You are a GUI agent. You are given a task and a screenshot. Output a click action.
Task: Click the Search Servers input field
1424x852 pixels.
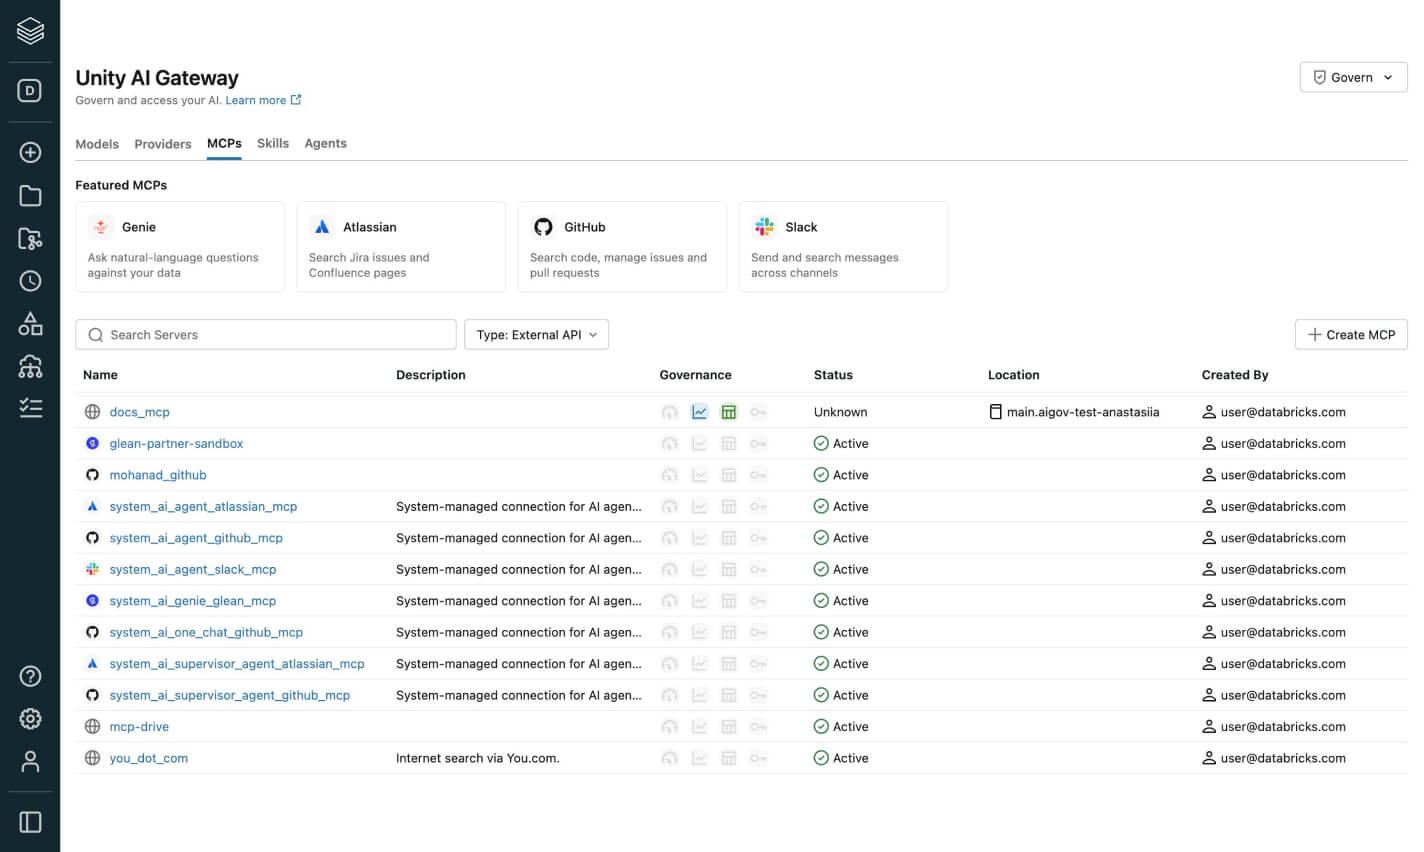(x=266, y=335)
